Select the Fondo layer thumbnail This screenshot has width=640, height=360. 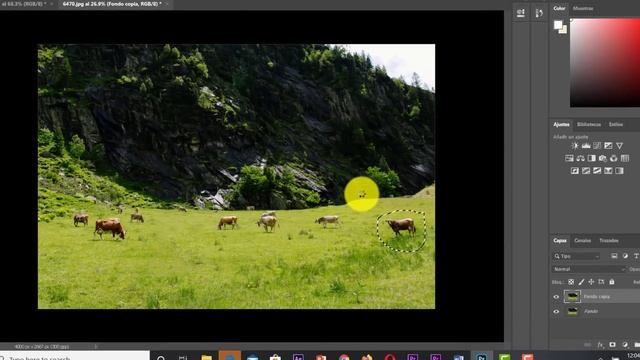(x=572, y=311)
